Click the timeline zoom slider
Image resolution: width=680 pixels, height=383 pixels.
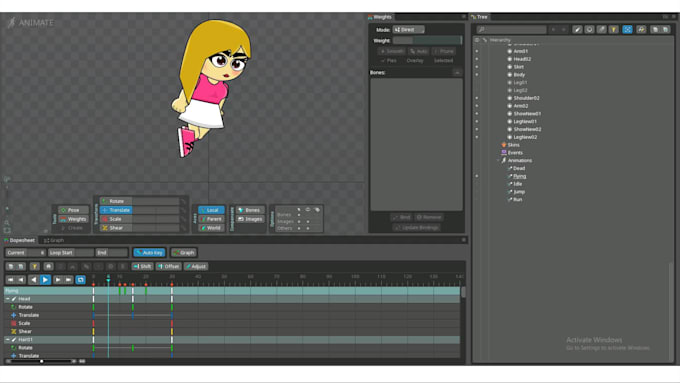coord(42,361)
